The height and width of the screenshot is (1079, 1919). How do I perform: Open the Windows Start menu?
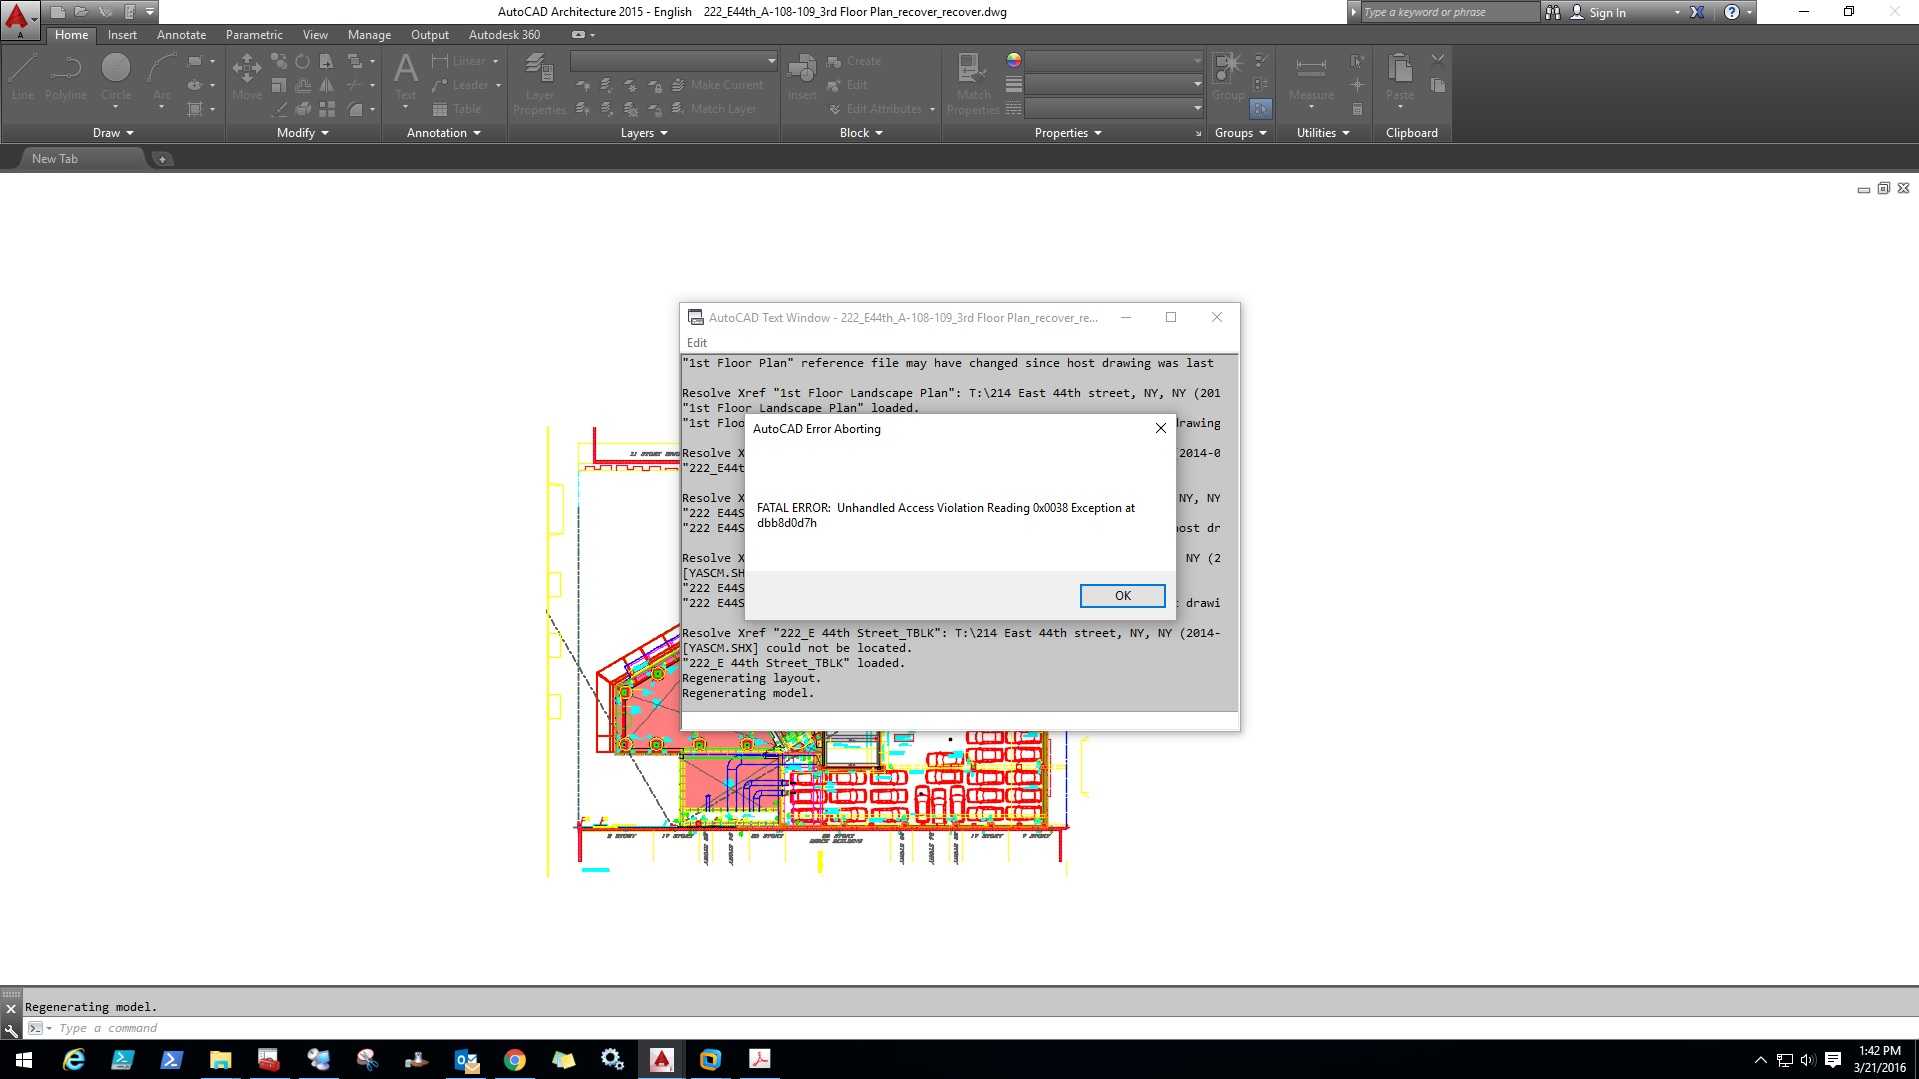[24, 1060]
